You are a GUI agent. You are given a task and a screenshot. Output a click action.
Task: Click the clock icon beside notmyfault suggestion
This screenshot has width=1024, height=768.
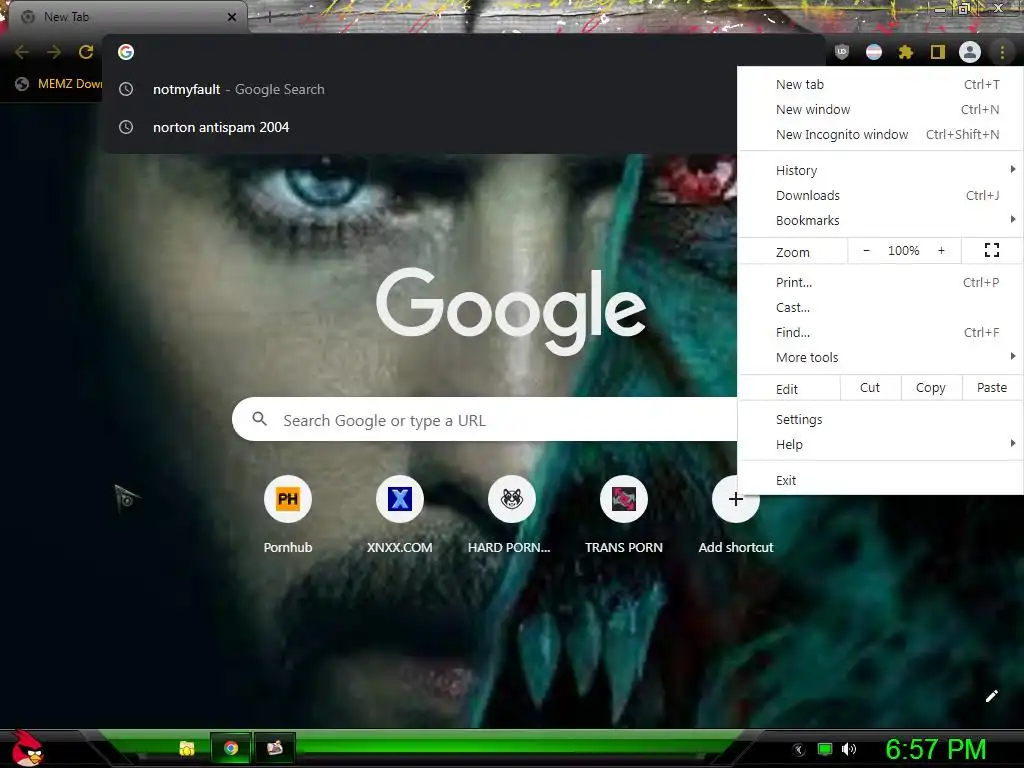tap(126, 89)
